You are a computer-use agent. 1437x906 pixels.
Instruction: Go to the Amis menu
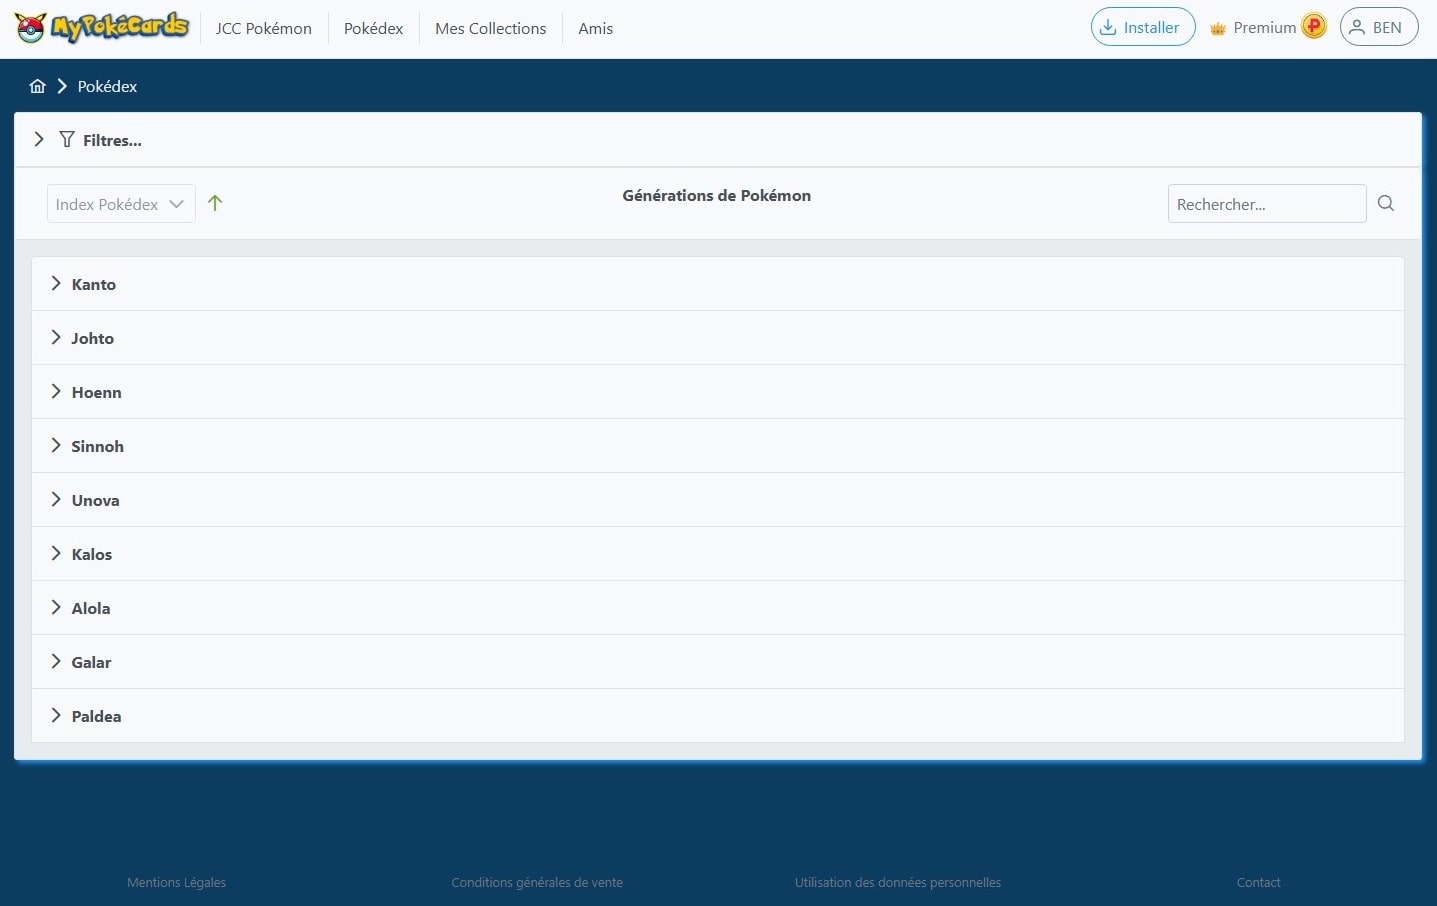[595, 28]
